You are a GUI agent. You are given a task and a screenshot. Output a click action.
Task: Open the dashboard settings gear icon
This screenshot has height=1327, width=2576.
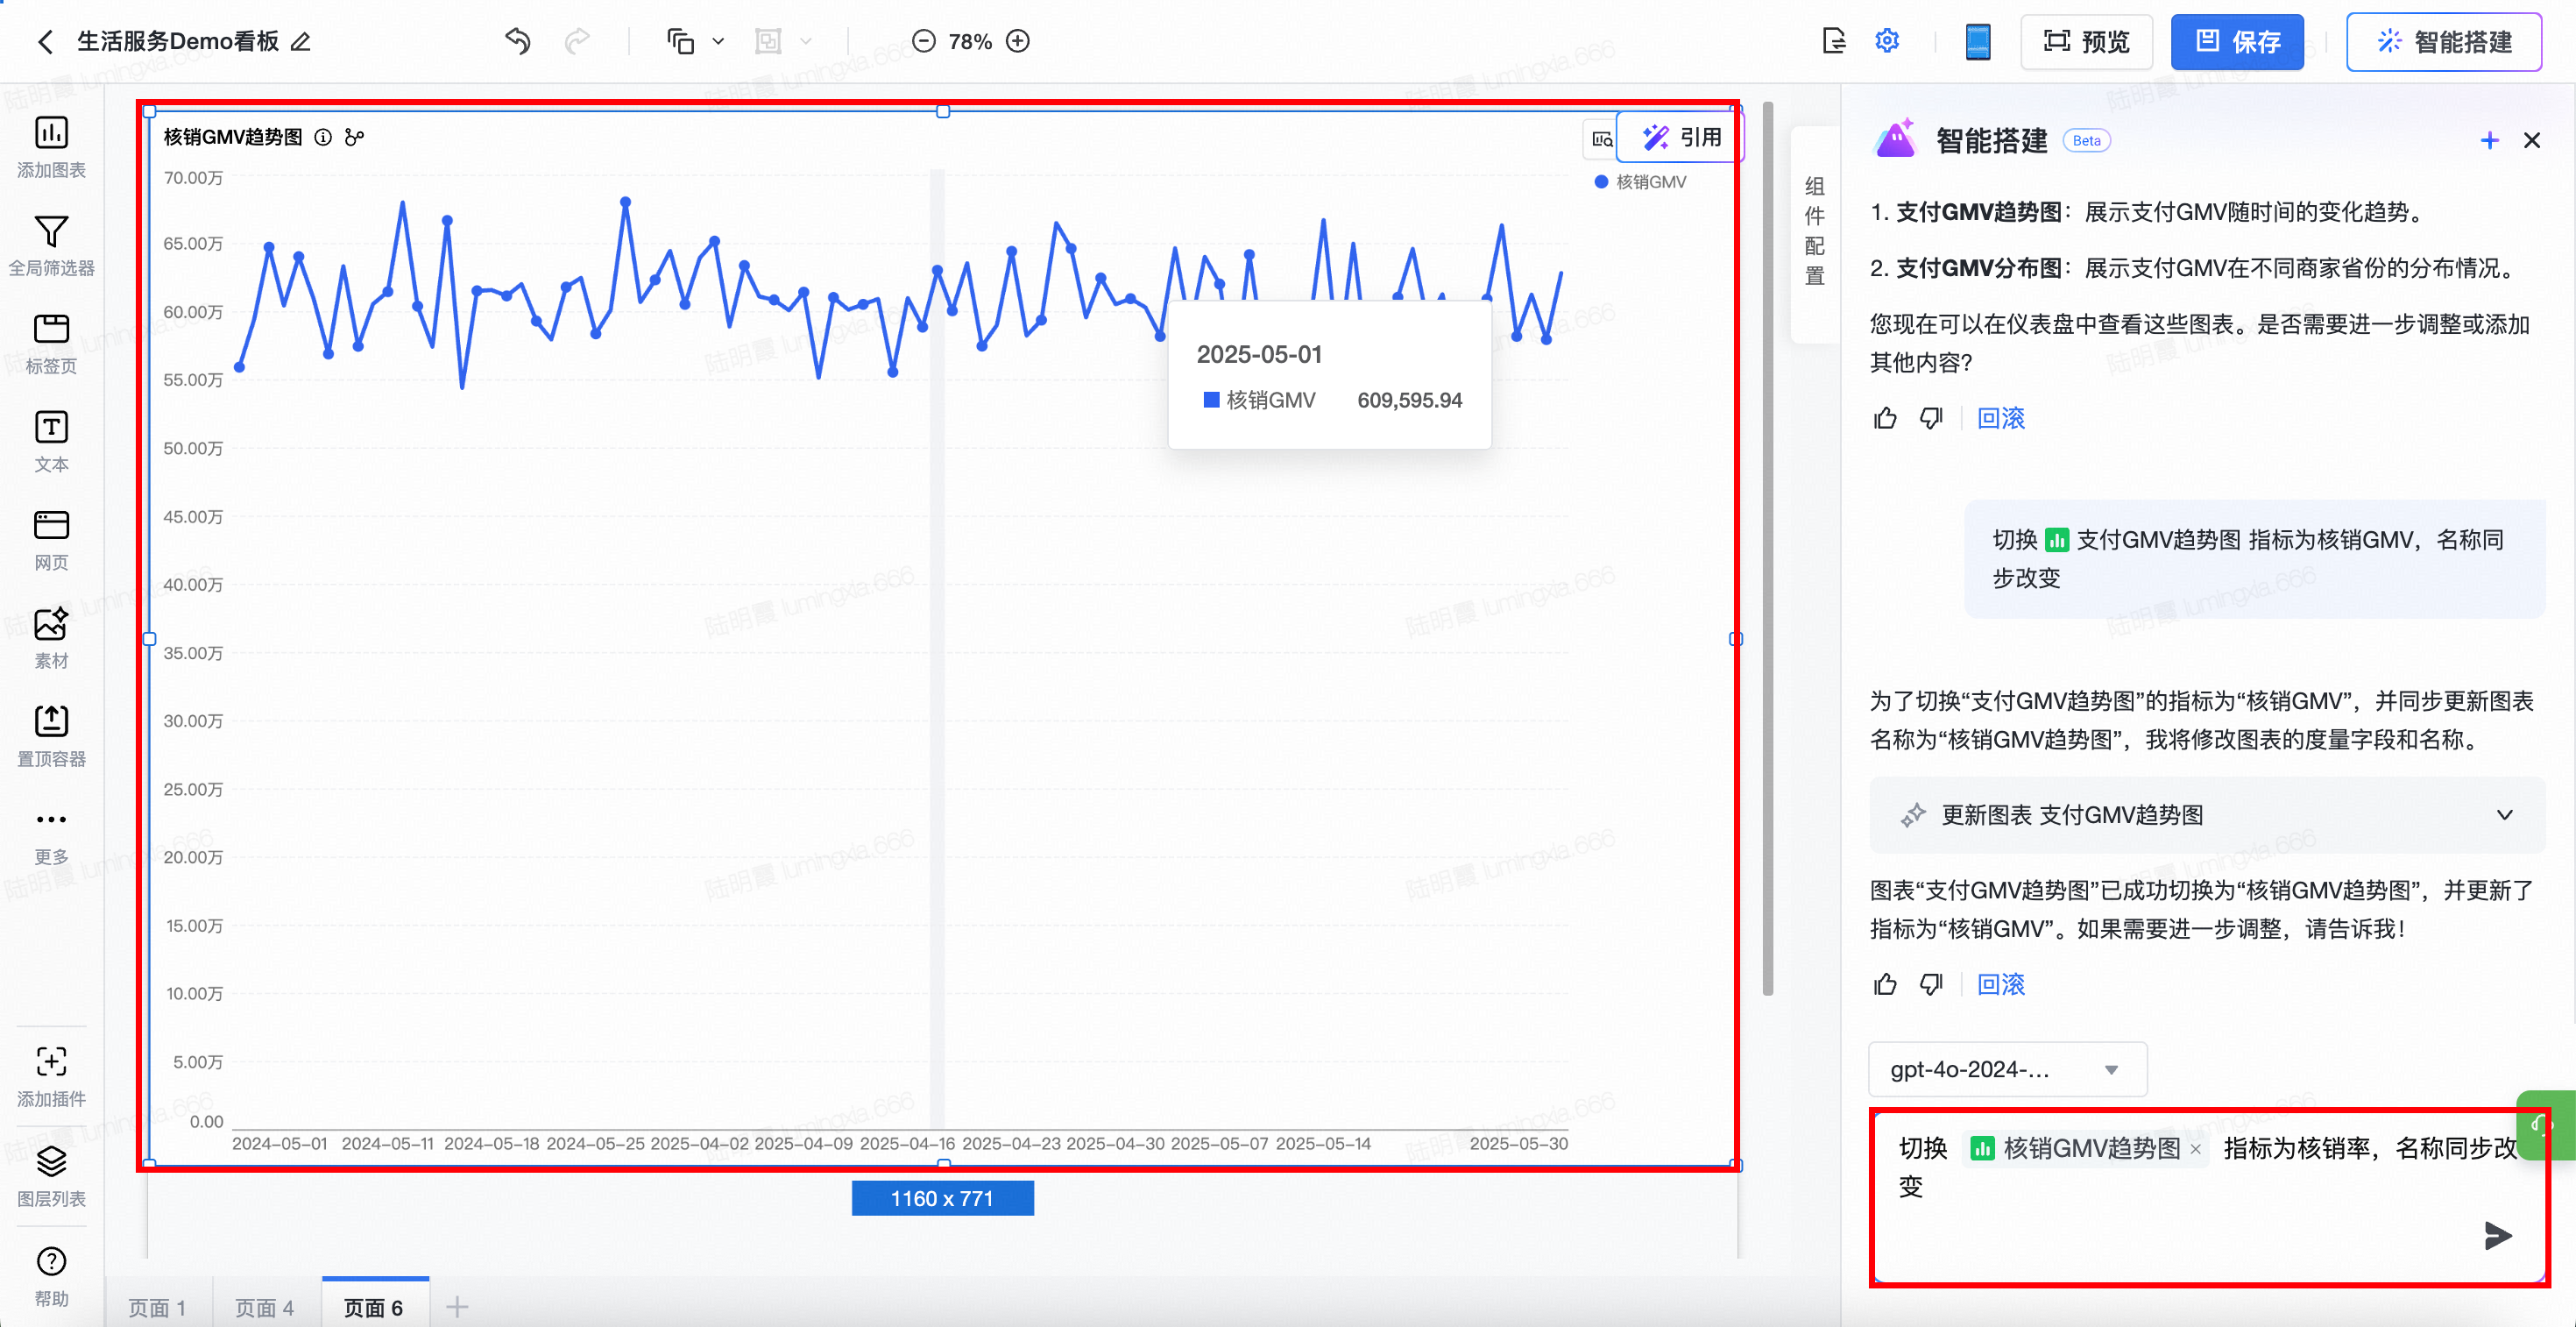[1887, 41]
